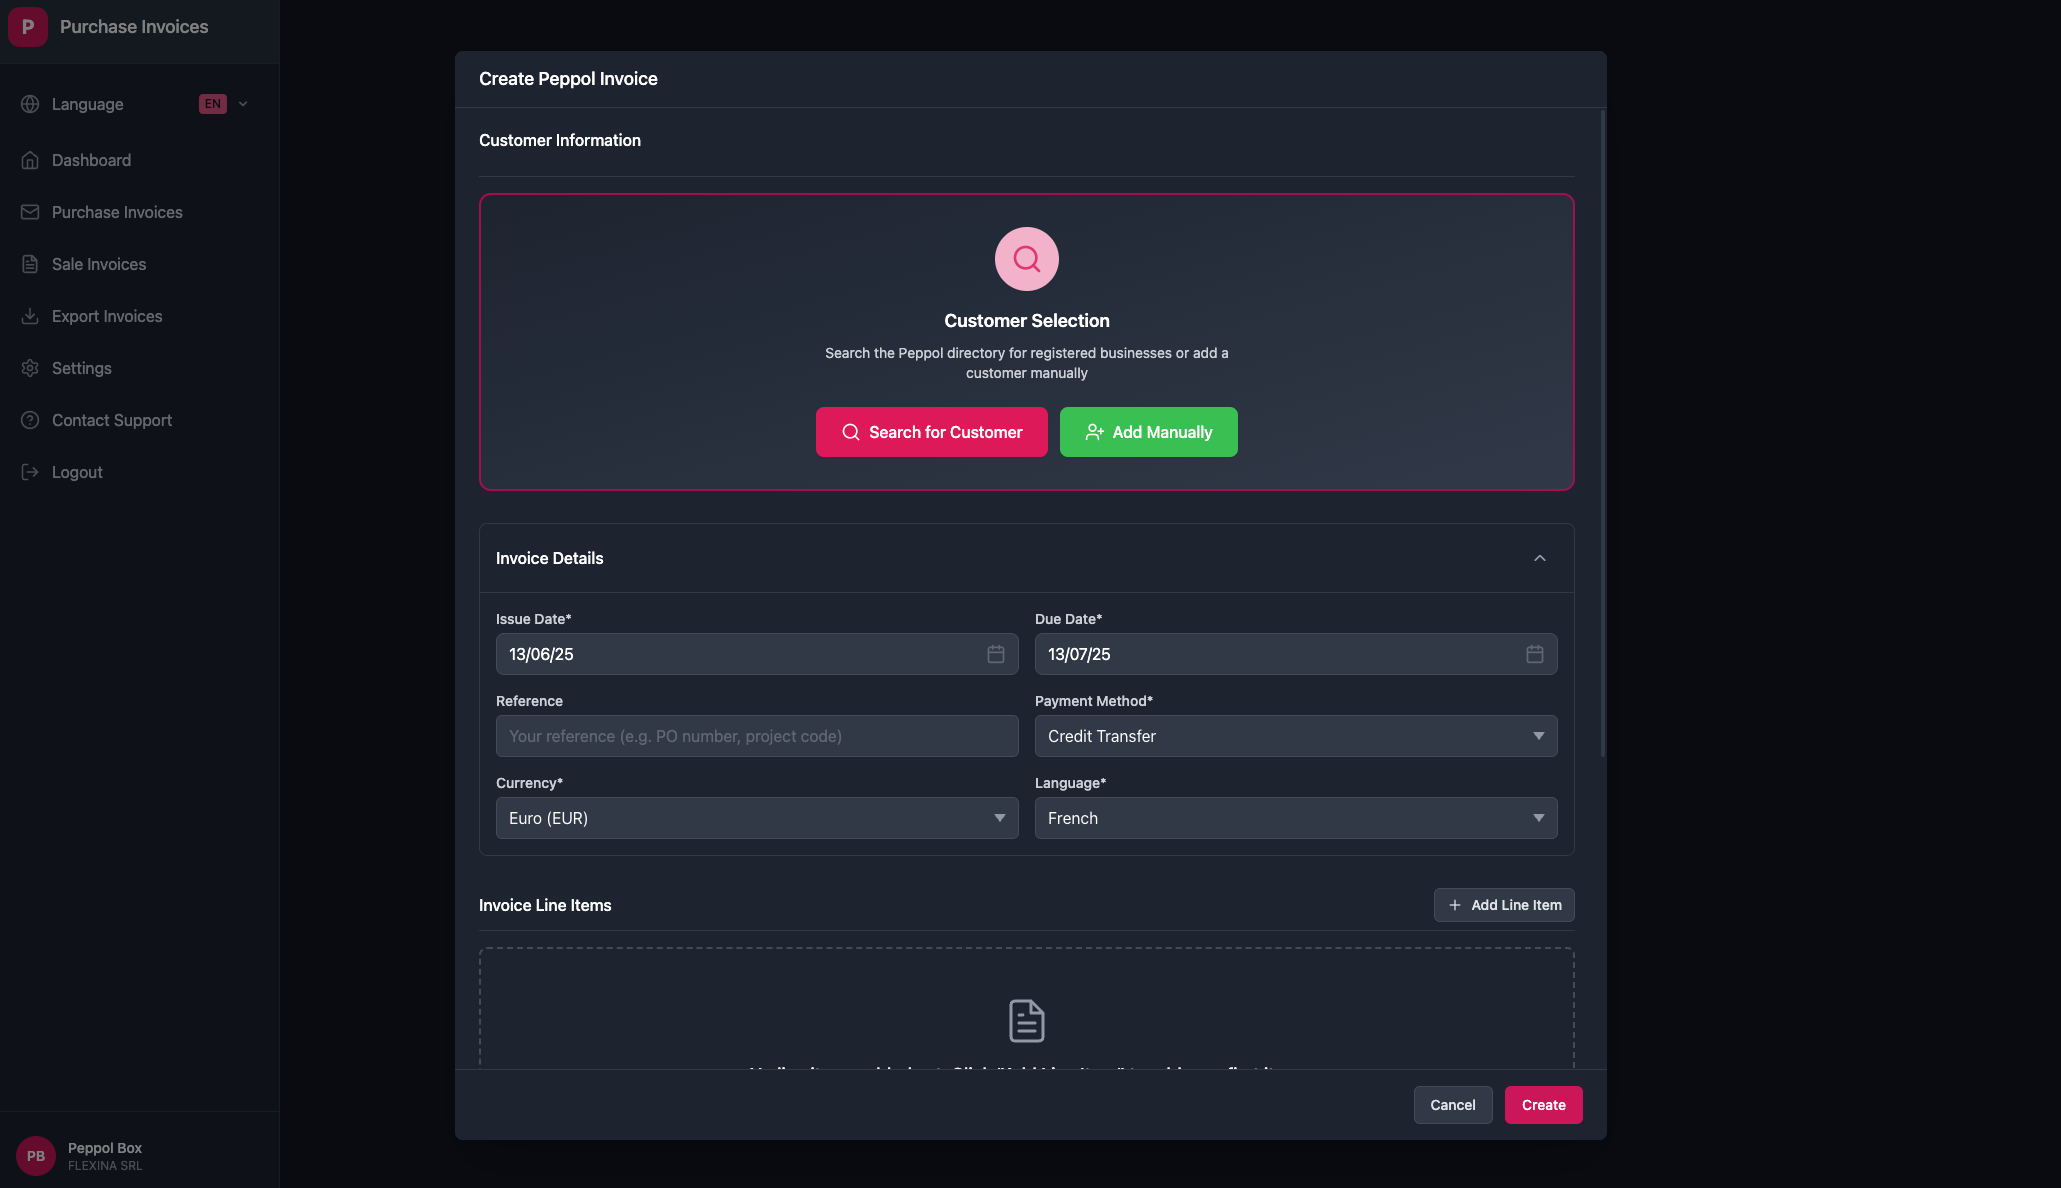Click the Sale Invoices document icon
This screenshot has width=2061, height=1188.
tap(30, 264)
